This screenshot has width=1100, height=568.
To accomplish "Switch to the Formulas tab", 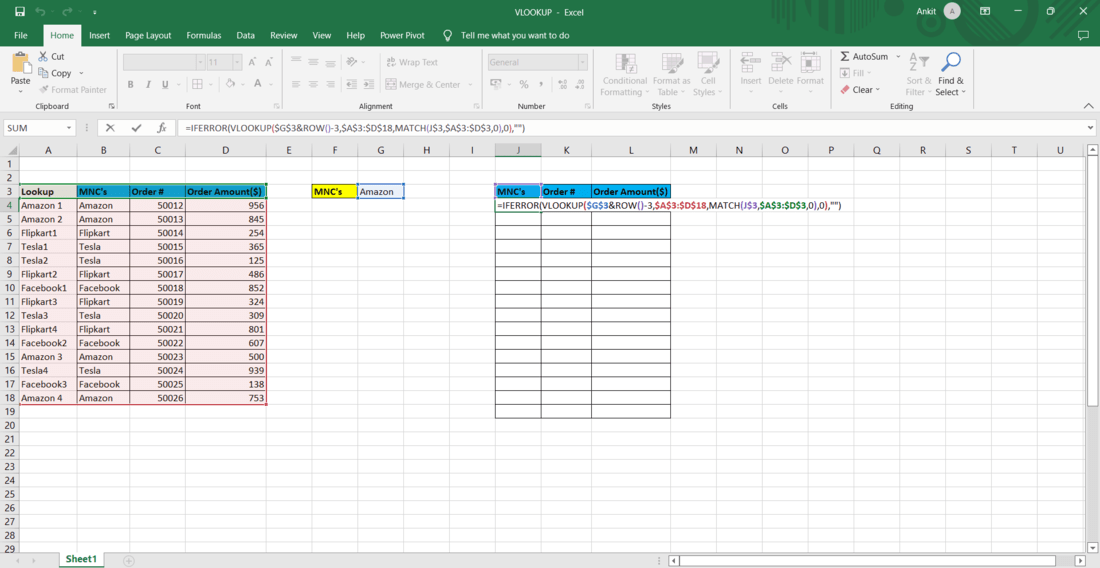I will pos(204,35).
